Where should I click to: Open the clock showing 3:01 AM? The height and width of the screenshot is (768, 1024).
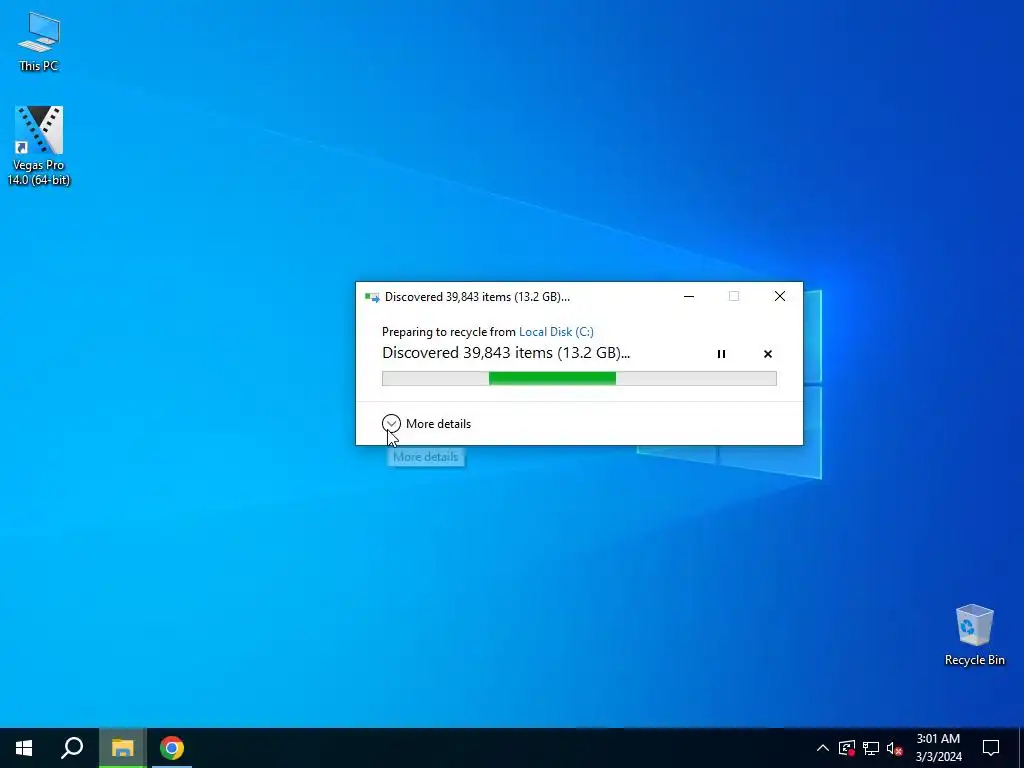tap(938, 748)
